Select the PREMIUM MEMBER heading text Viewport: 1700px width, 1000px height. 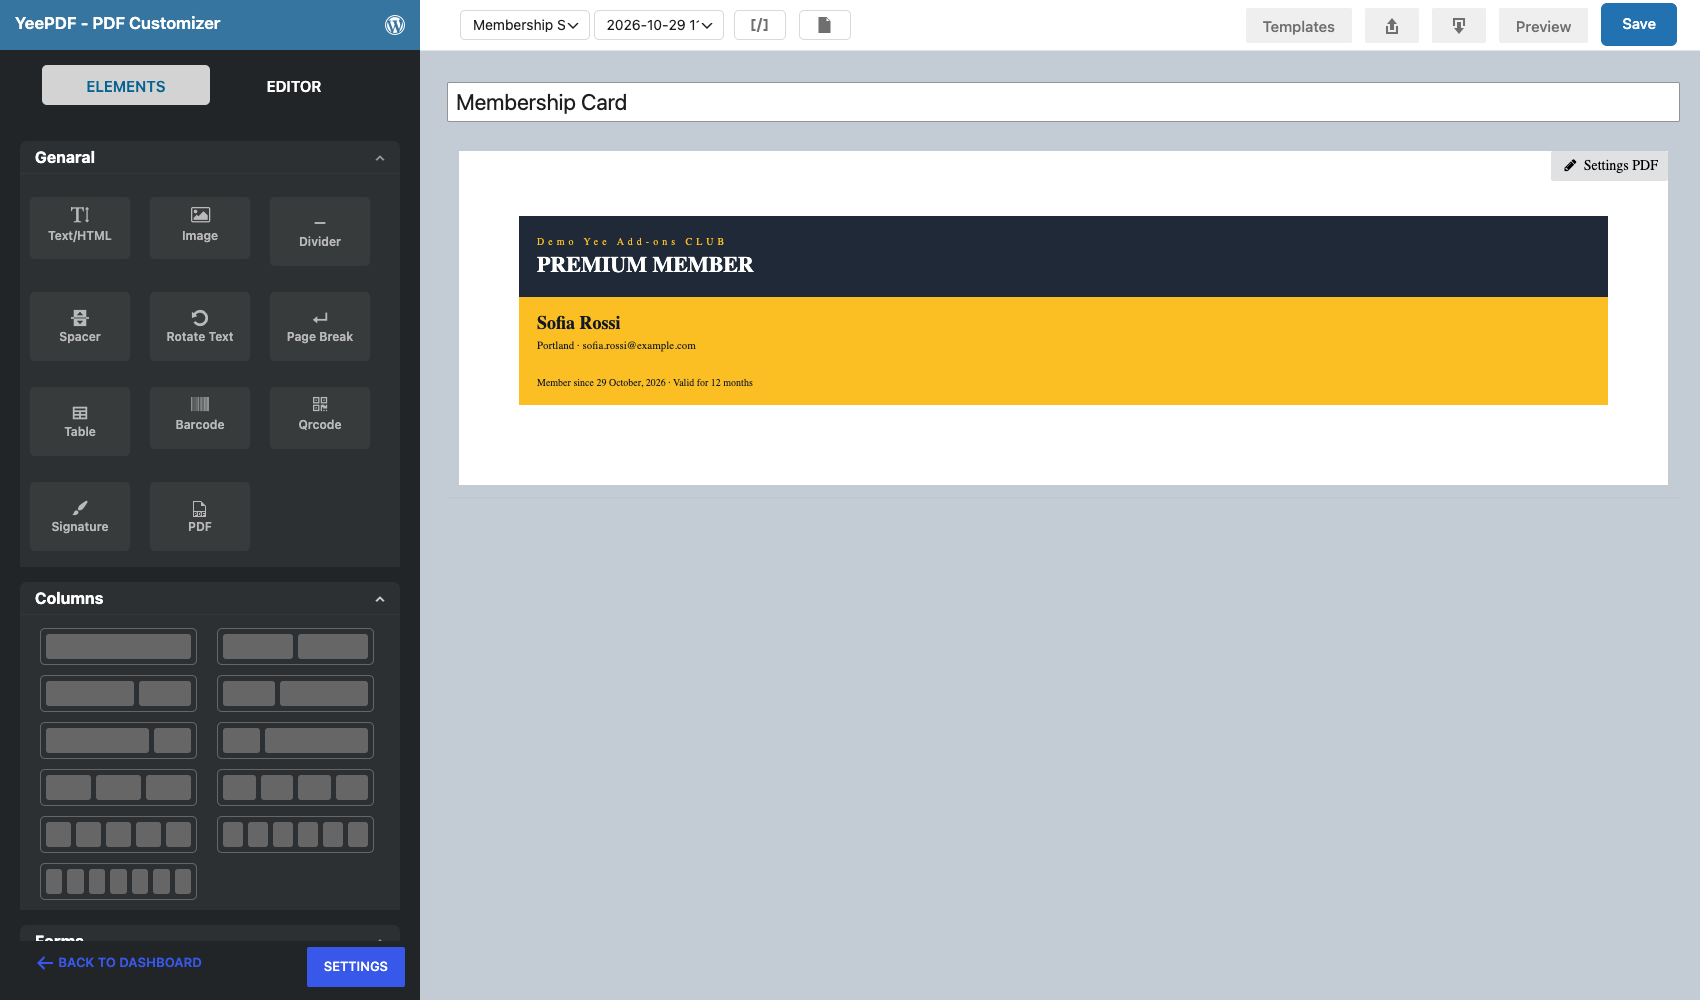click(x=645, y=265)
